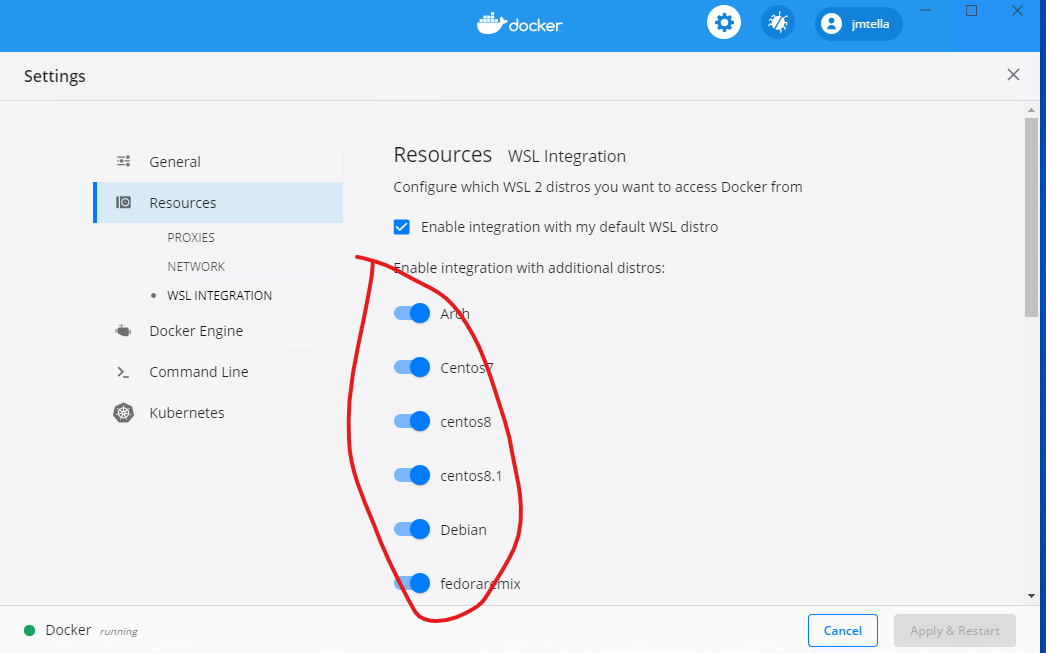Click the Settings title text
The width and height of the screenshot is (1046, 653).
coord(55,76)
